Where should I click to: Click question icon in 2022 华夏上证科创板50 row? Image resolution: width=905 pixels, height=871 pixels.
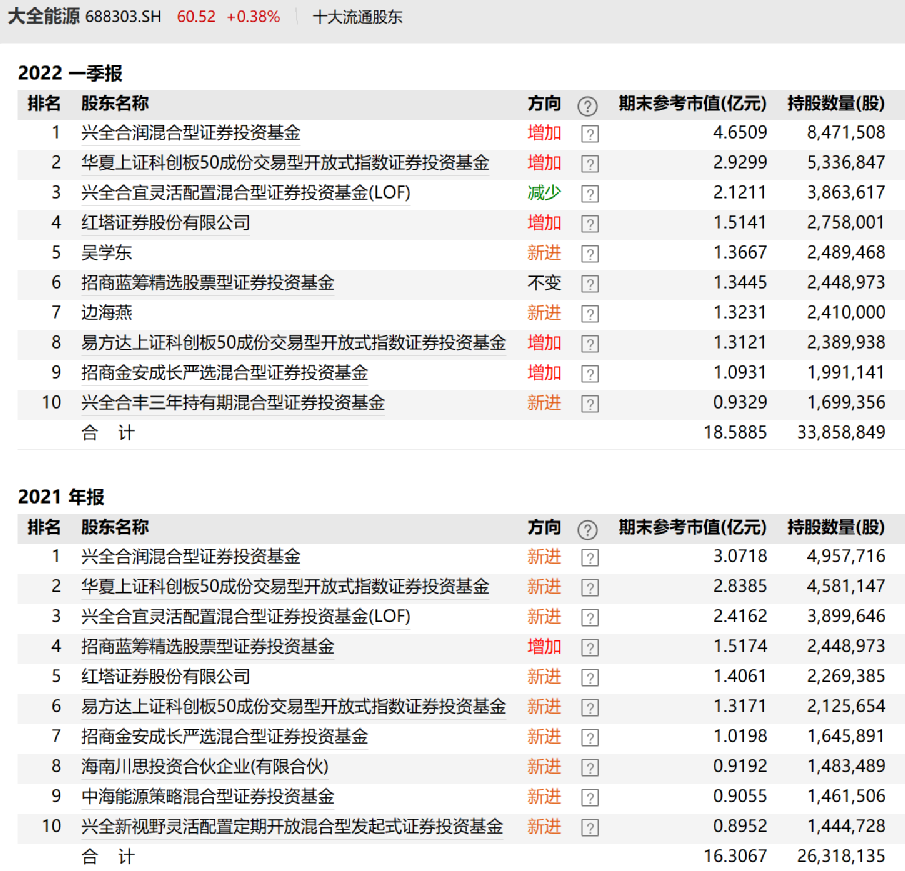589,164
